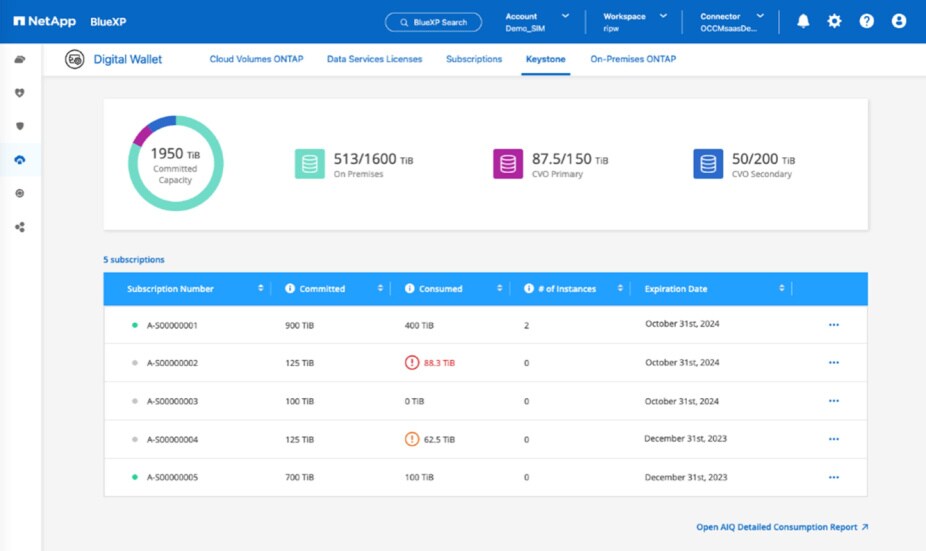Viewport: 926px width, 551px height.
Task: Click the help question mark icon
Action: [x=866, y=21]
